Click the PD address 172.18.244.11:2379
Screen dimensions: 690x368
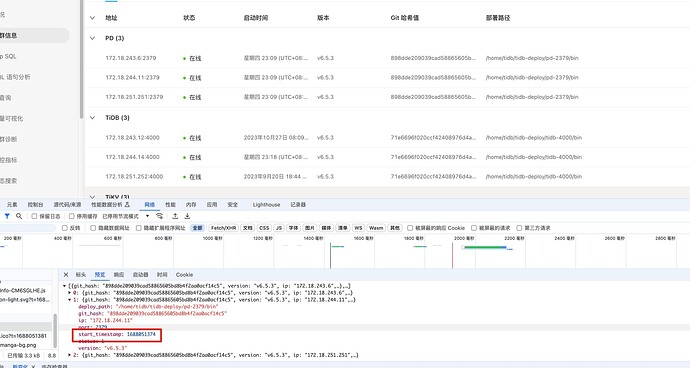(132, 77)
